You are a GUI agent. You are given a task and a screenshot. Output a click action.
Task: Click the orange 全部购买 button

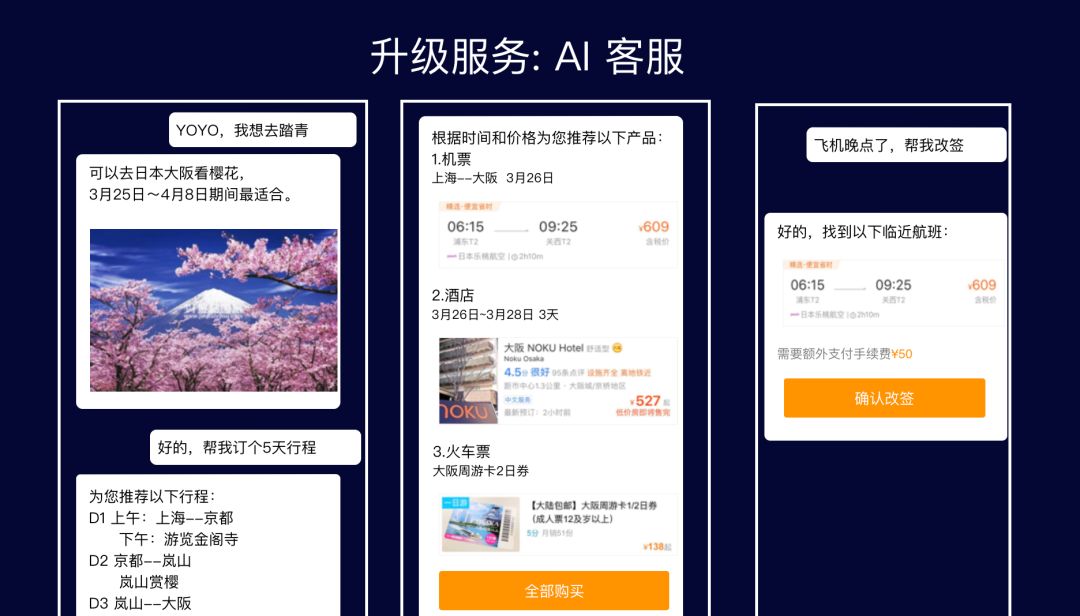pos(554,591)
